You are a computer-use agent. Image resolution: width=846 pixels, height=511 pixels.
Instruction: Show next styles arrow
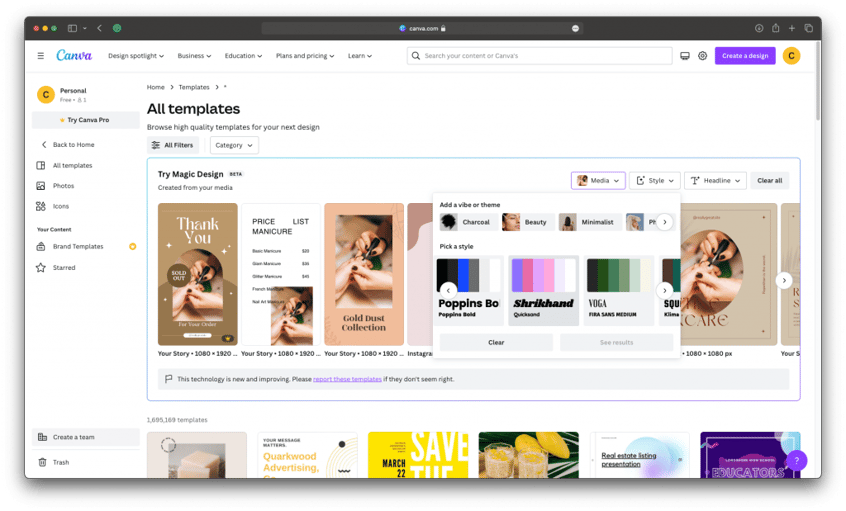point(665,290)
